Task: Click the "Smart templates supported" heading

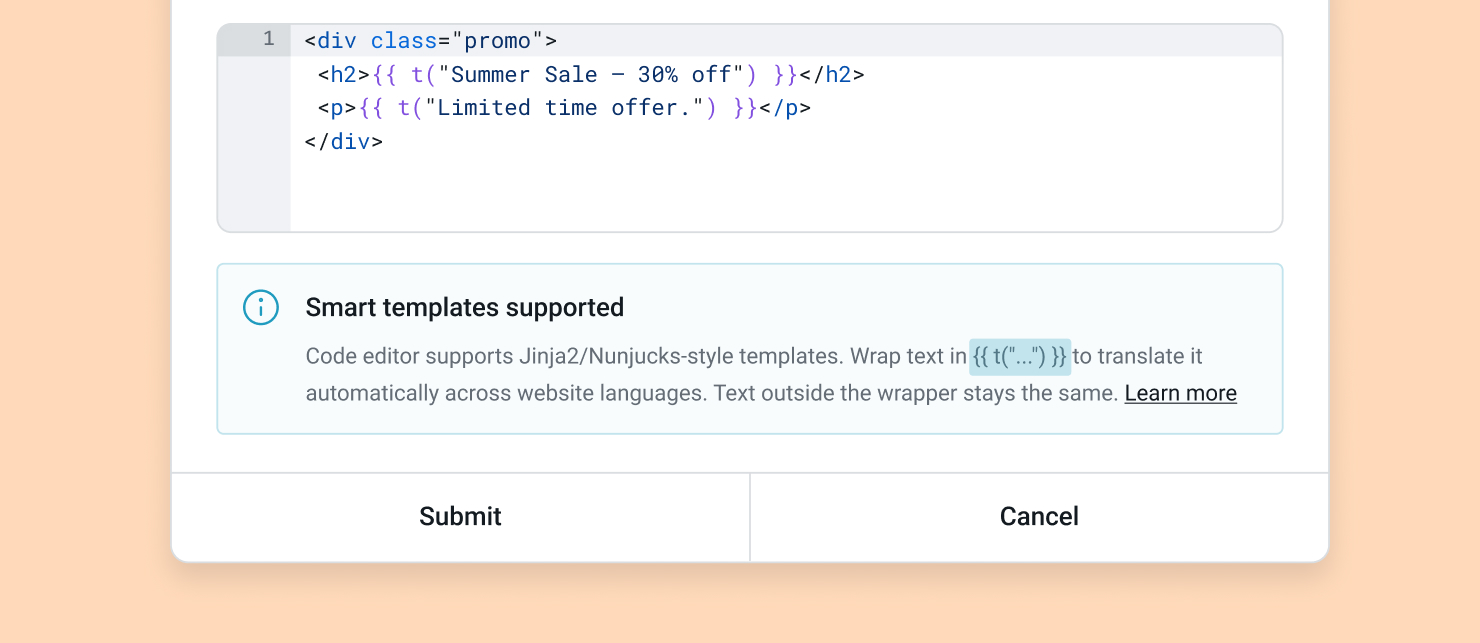Action: pos(465,307)
